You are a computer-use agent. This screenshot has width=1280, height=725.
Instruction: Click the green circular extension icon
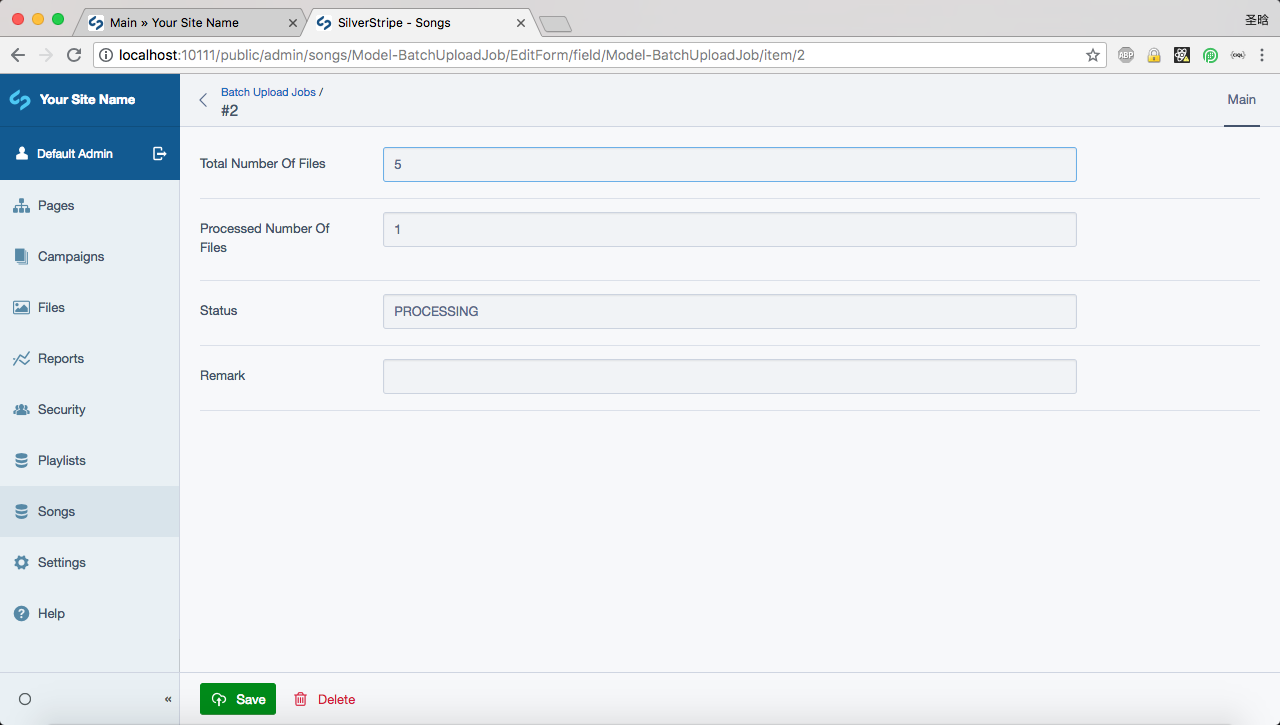click(x=1210, y=55)
